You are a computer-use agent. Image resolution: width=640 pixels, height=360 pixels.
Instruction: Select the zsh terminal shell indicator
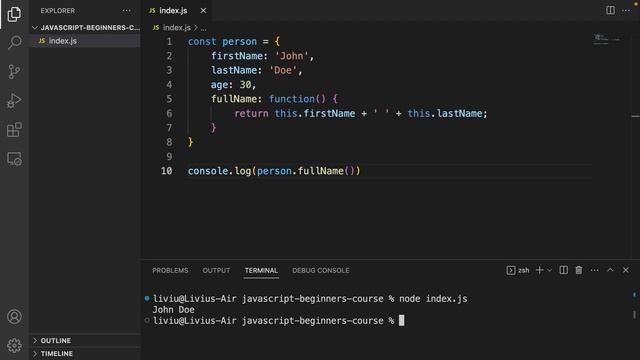tap(518, 270)
